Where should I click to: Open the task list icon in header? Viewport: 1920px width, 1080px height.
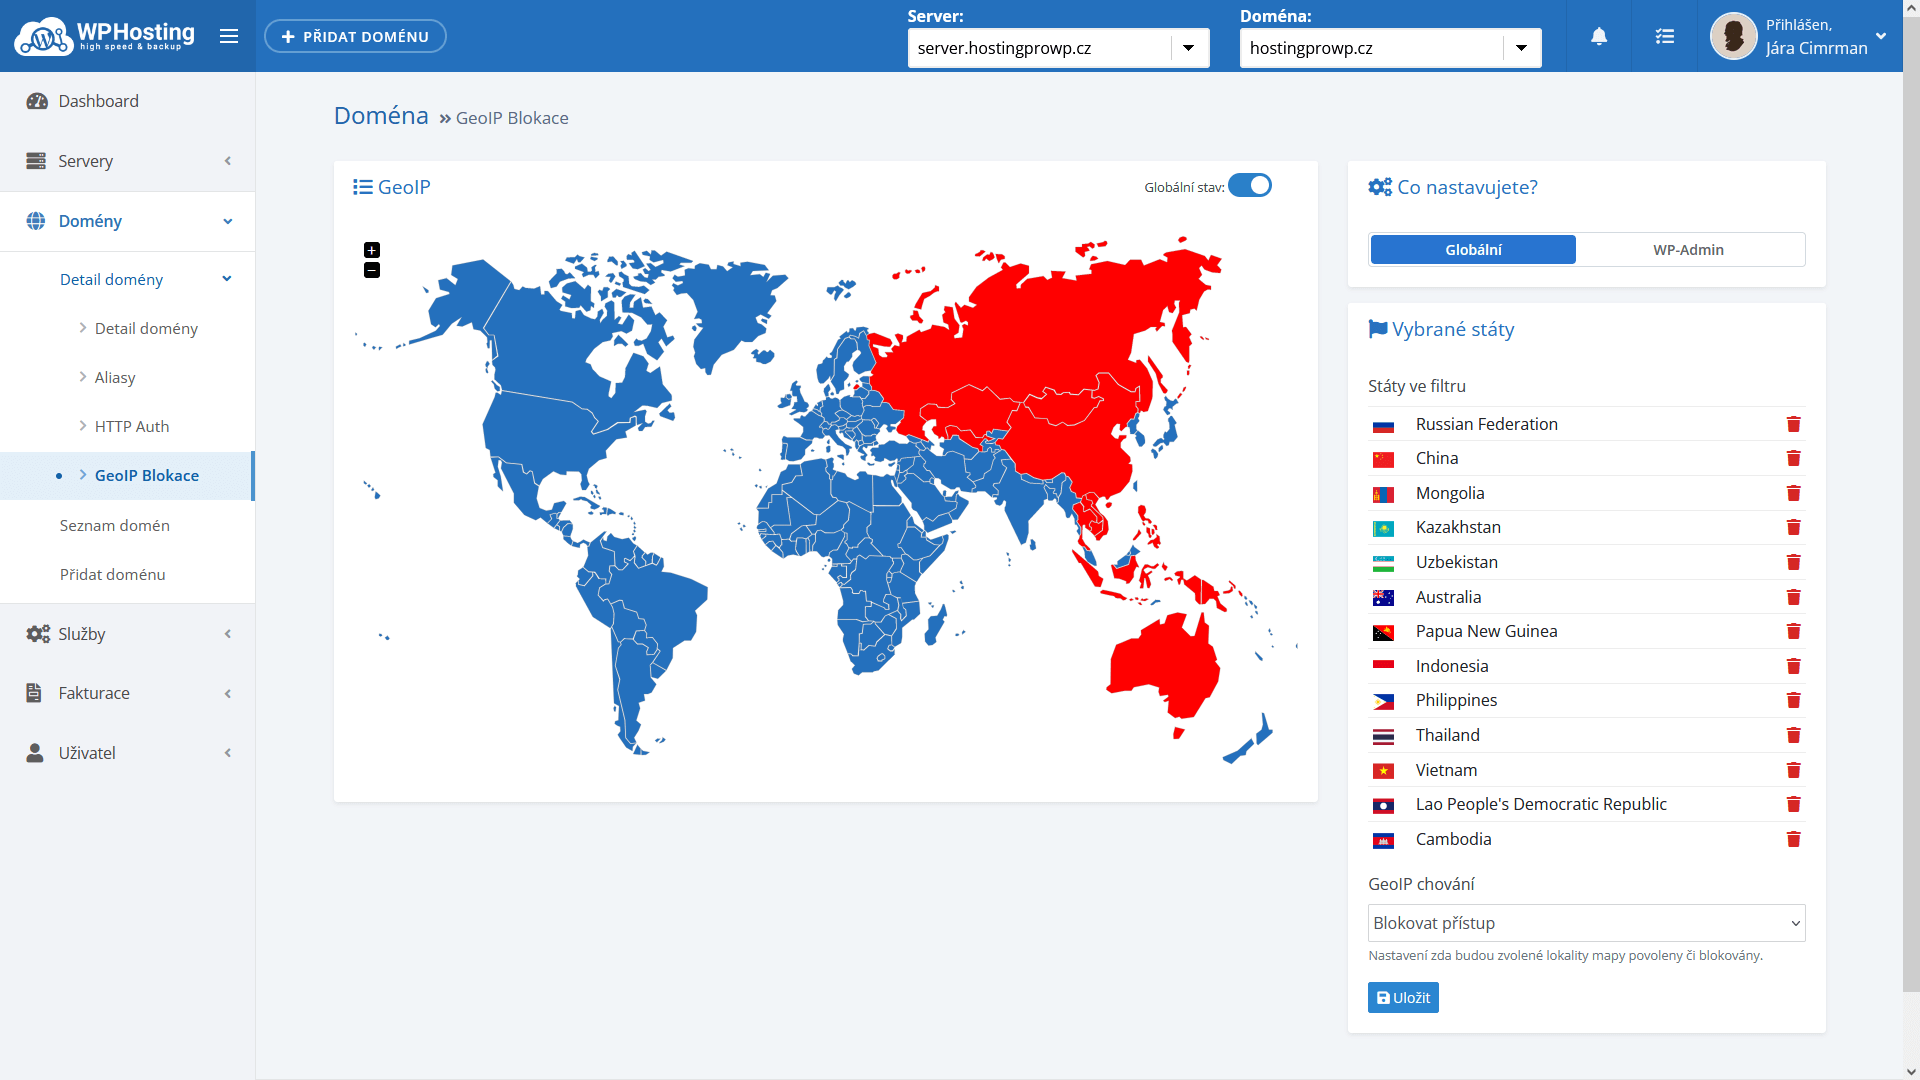point(1664,37)
